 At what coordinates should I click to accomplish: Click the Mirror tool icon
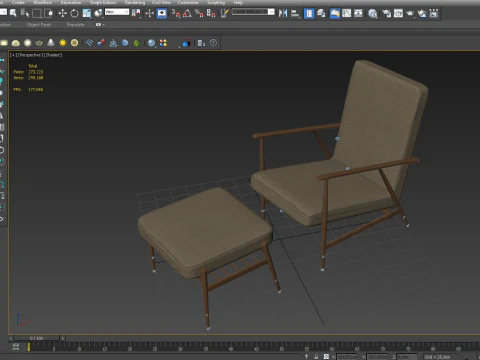tap(283, 13)
